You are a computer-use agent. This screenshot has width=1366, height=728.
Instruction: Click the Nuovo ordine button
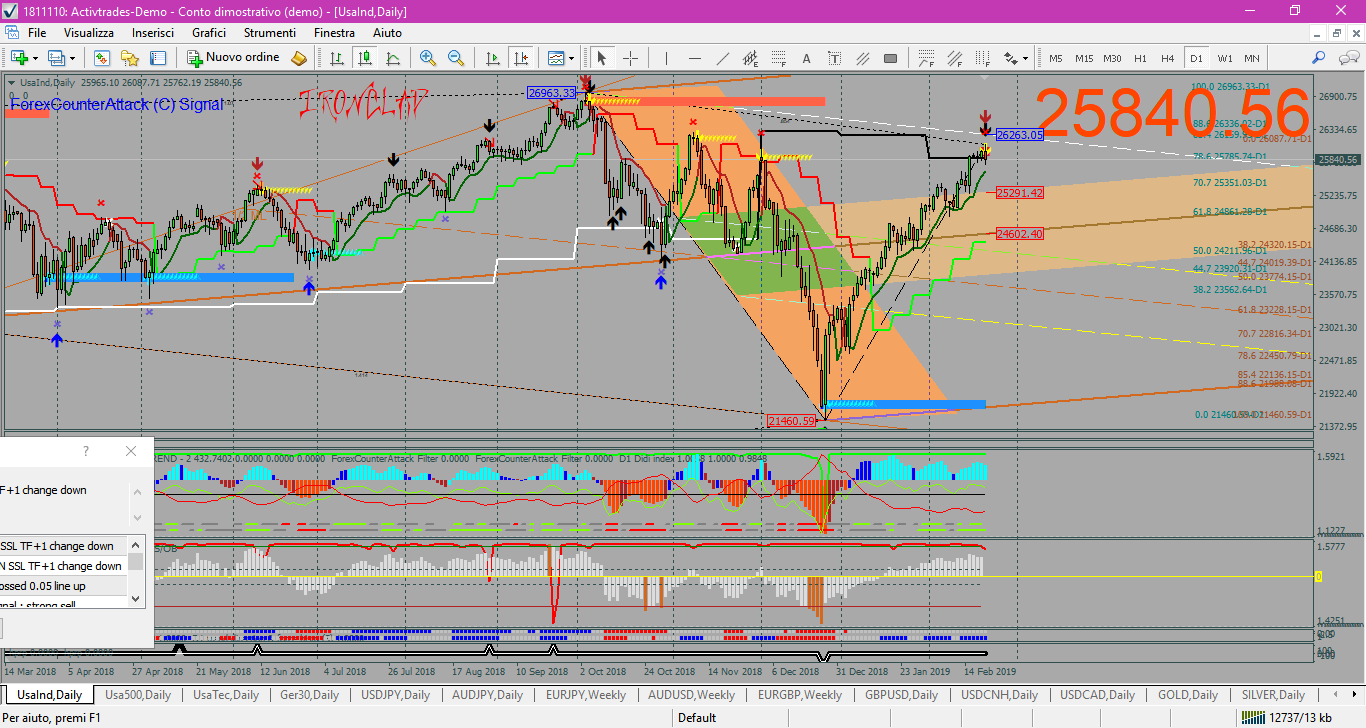click(x=234, y=58)
